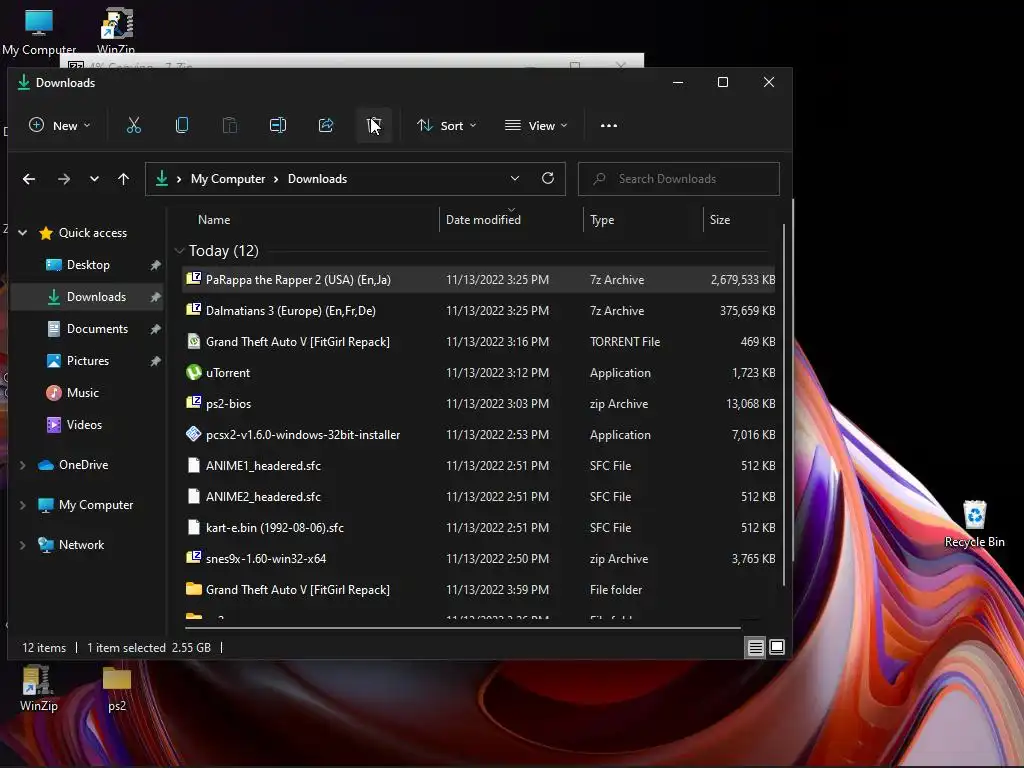1024x768 pixels.
Task: Go back with the left arrow
Action: click(x=29, y=179)
